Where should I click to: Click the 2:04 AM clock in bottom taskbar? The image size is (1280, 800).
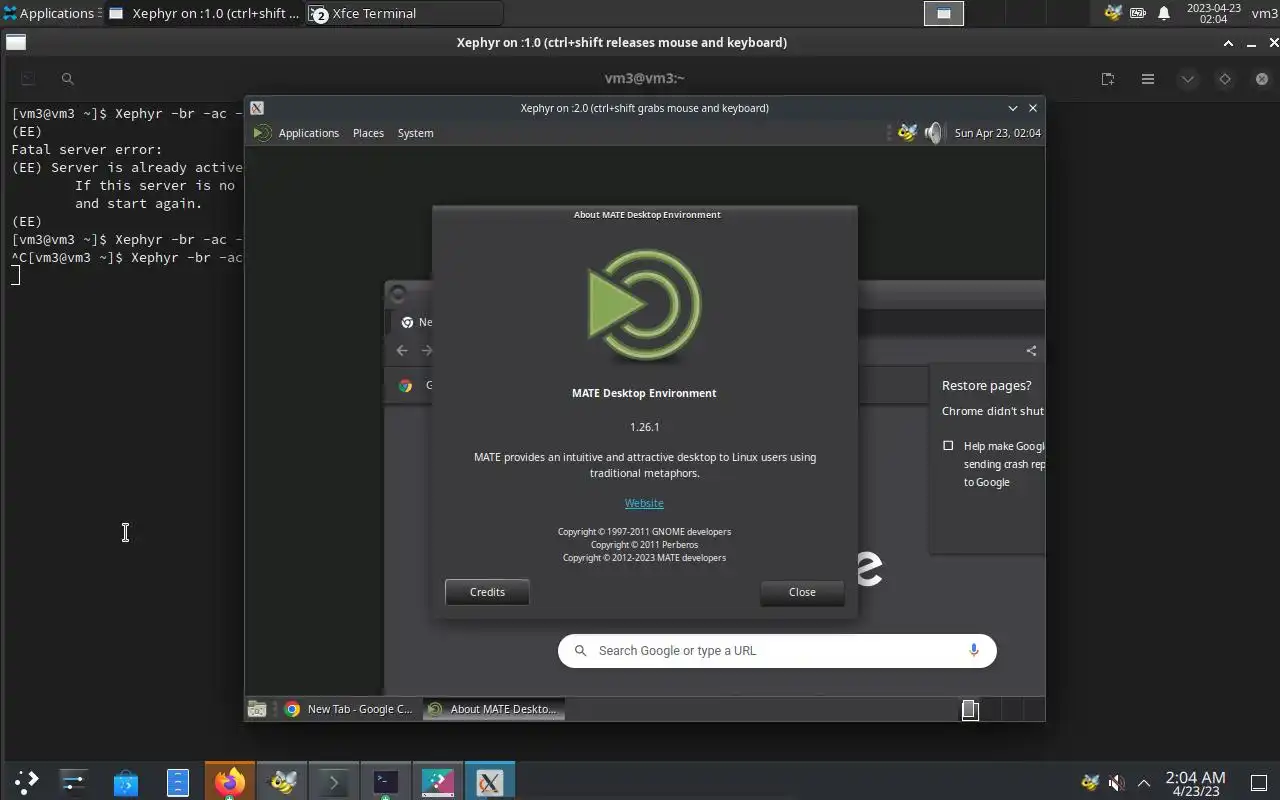[x=1195, y=782]
